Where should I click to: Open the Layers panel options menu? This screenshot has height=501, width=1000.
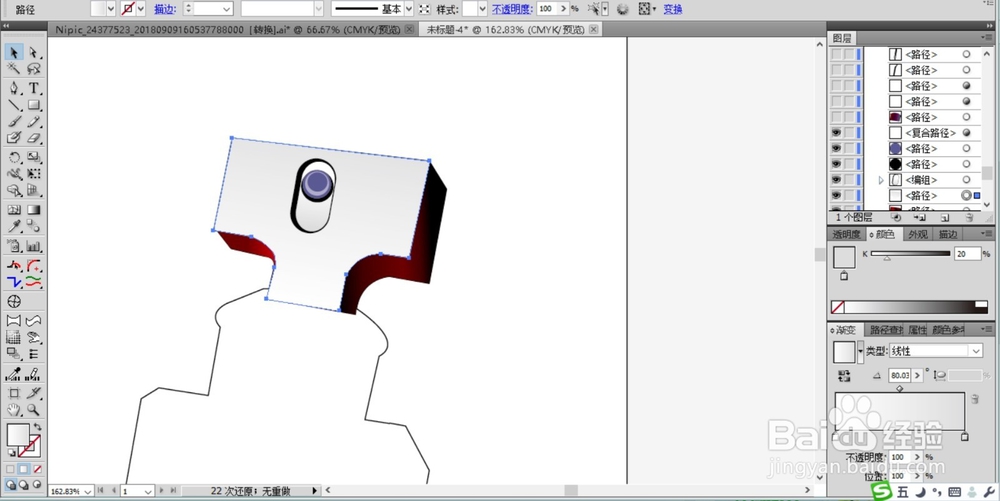pyautogui.click(x=989, y=38)
